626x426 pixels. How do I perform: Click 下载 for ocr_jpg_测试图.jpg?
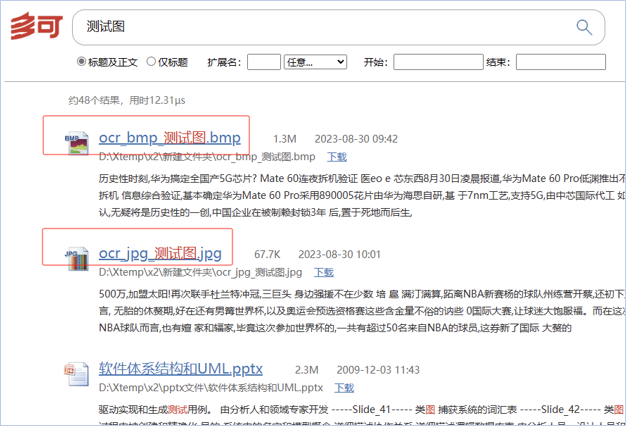click(x=324, y=273)
